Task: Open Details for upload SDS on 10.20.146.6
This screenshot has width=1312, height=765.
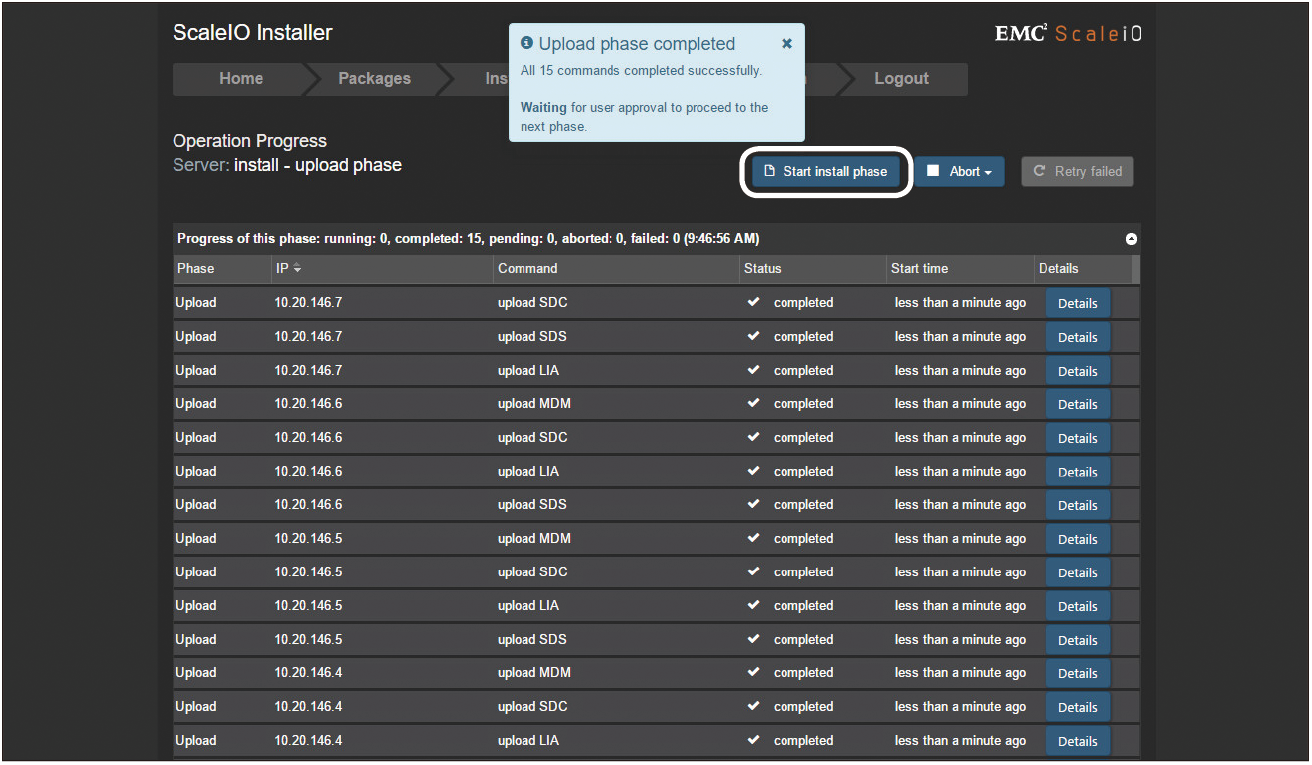Action: (x=1078, y=505)
